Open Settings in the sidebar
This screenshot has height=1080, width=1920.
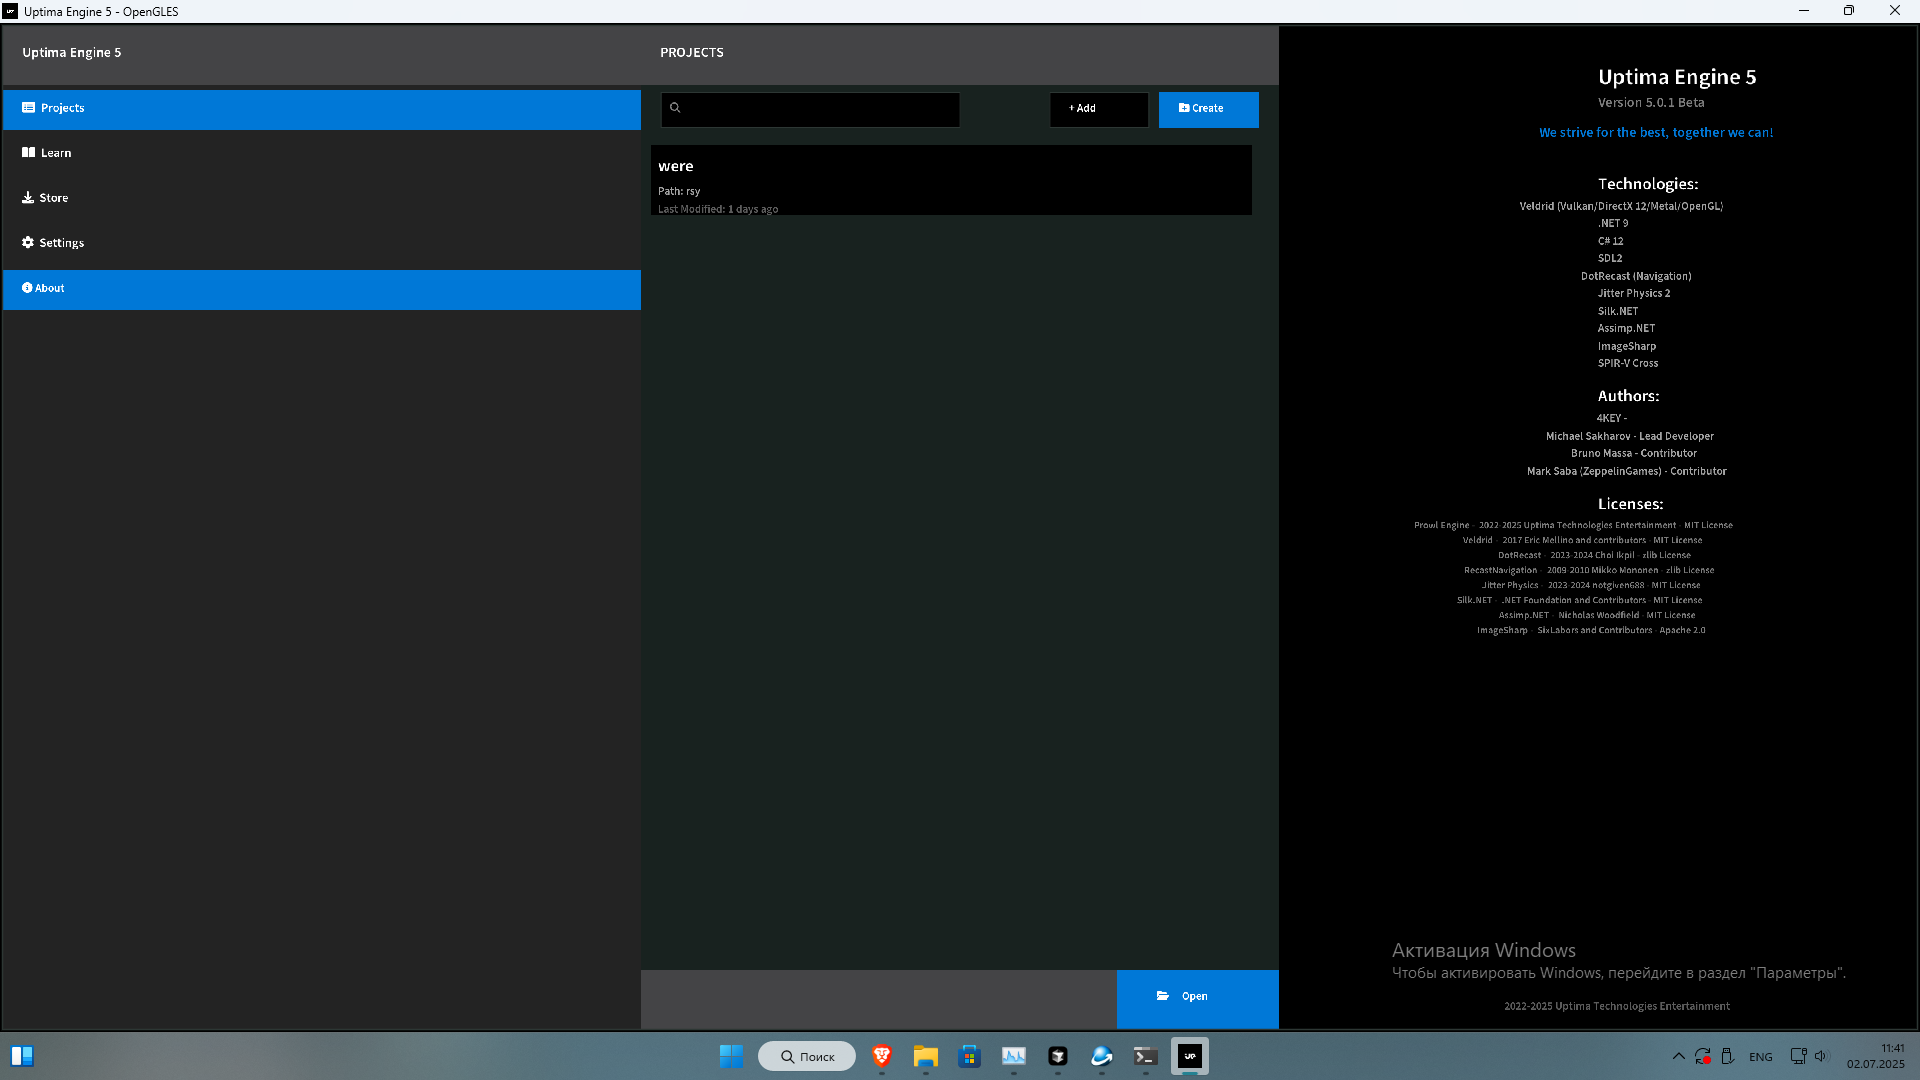(x=321, y=244)
